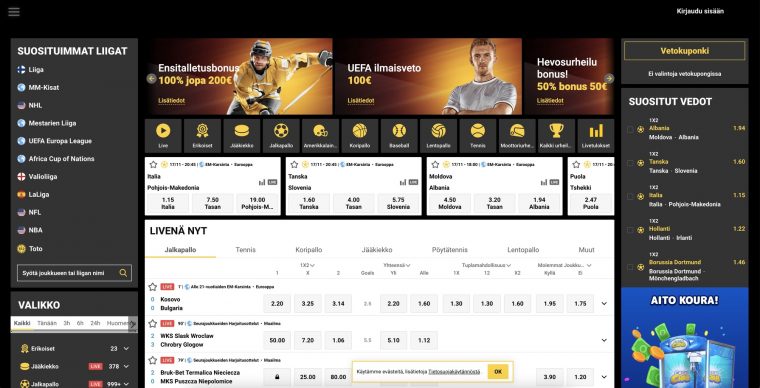Star the Kosovo vs Bulgaria live match

[153, 287]
